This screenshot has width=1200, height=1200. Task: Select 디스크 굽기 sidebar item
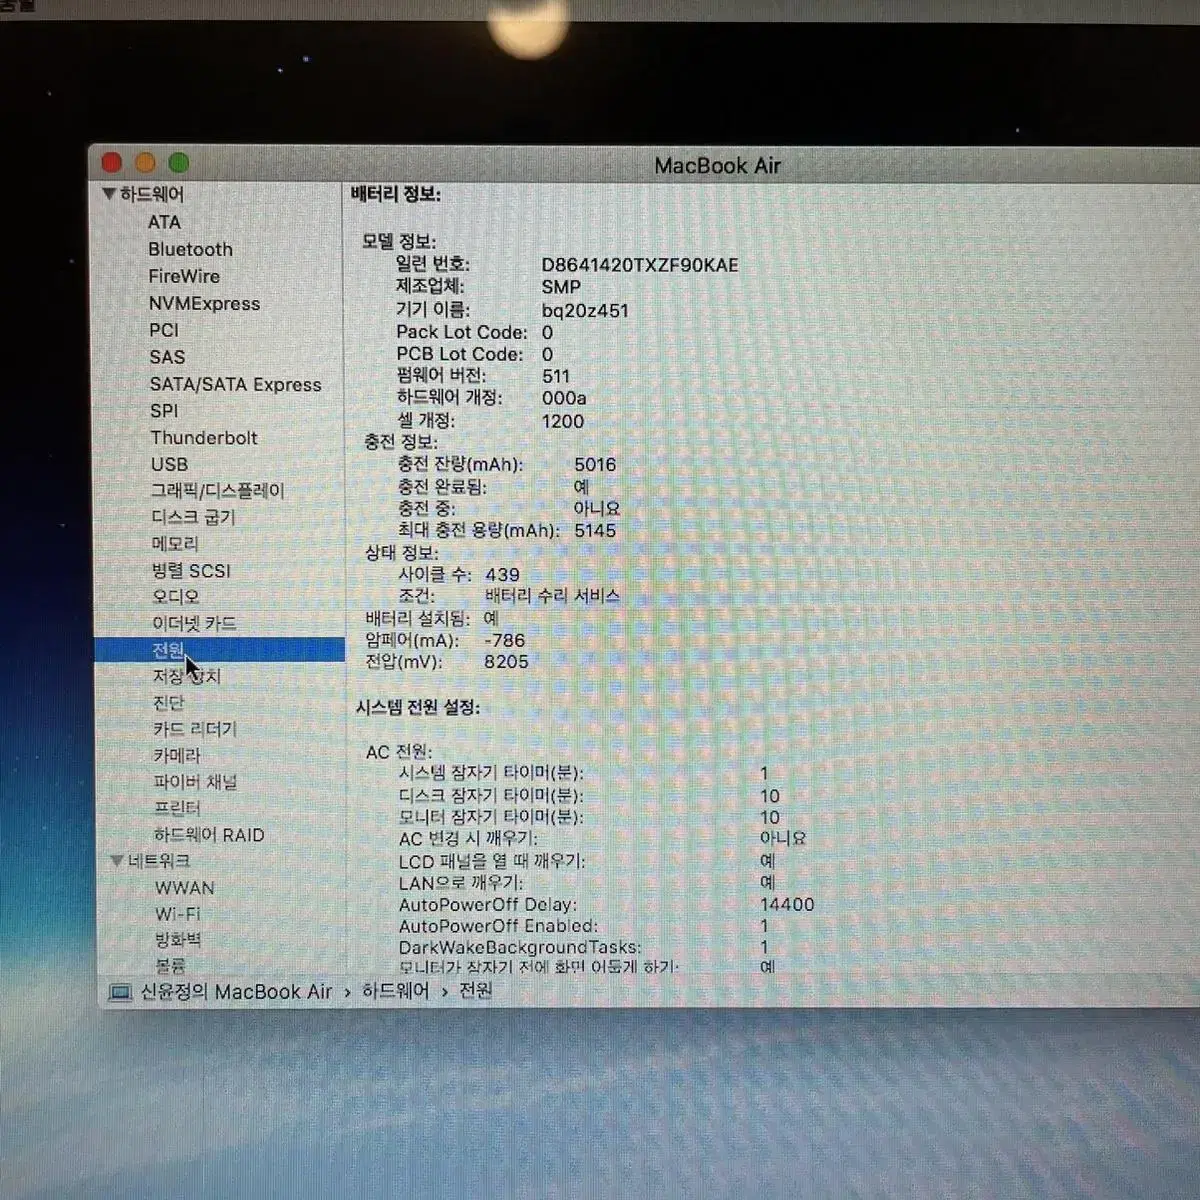click(193, 517)
